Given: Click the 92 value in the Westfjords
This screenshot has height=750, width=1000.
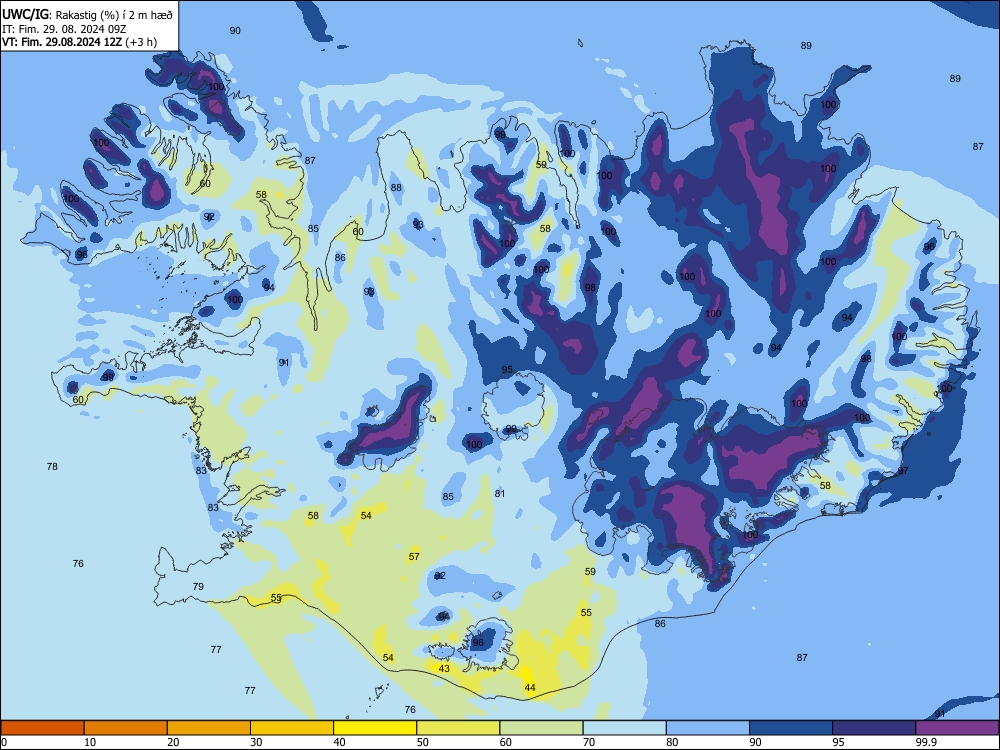Looking at the screenshot, I should click(x=209, y=217).
